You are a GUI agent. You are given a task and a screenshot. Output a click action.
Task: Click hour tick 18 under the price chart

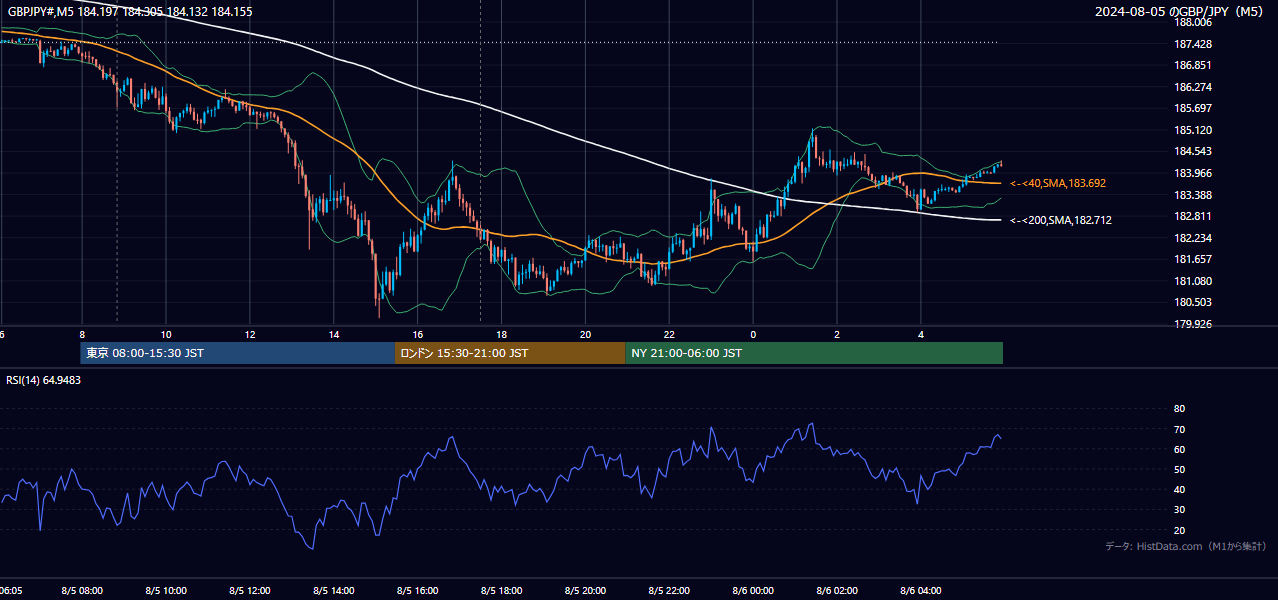(x=502, y=335)
